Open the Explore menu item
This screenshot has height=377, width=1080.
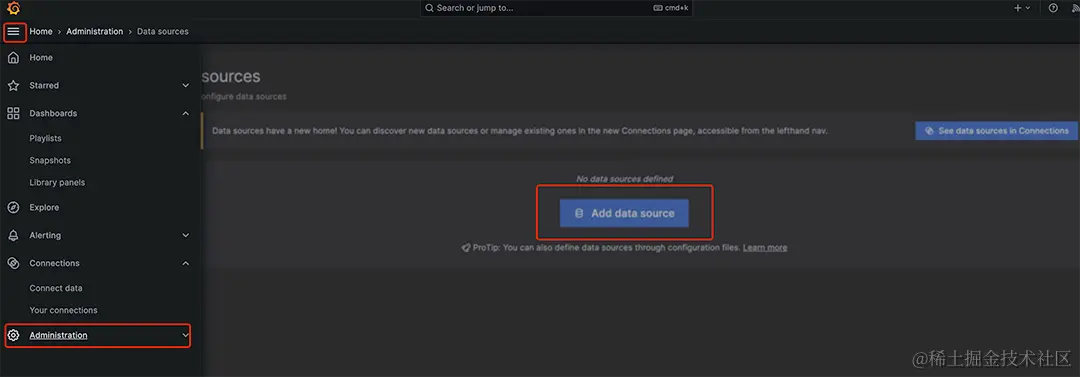click(44, 207)
